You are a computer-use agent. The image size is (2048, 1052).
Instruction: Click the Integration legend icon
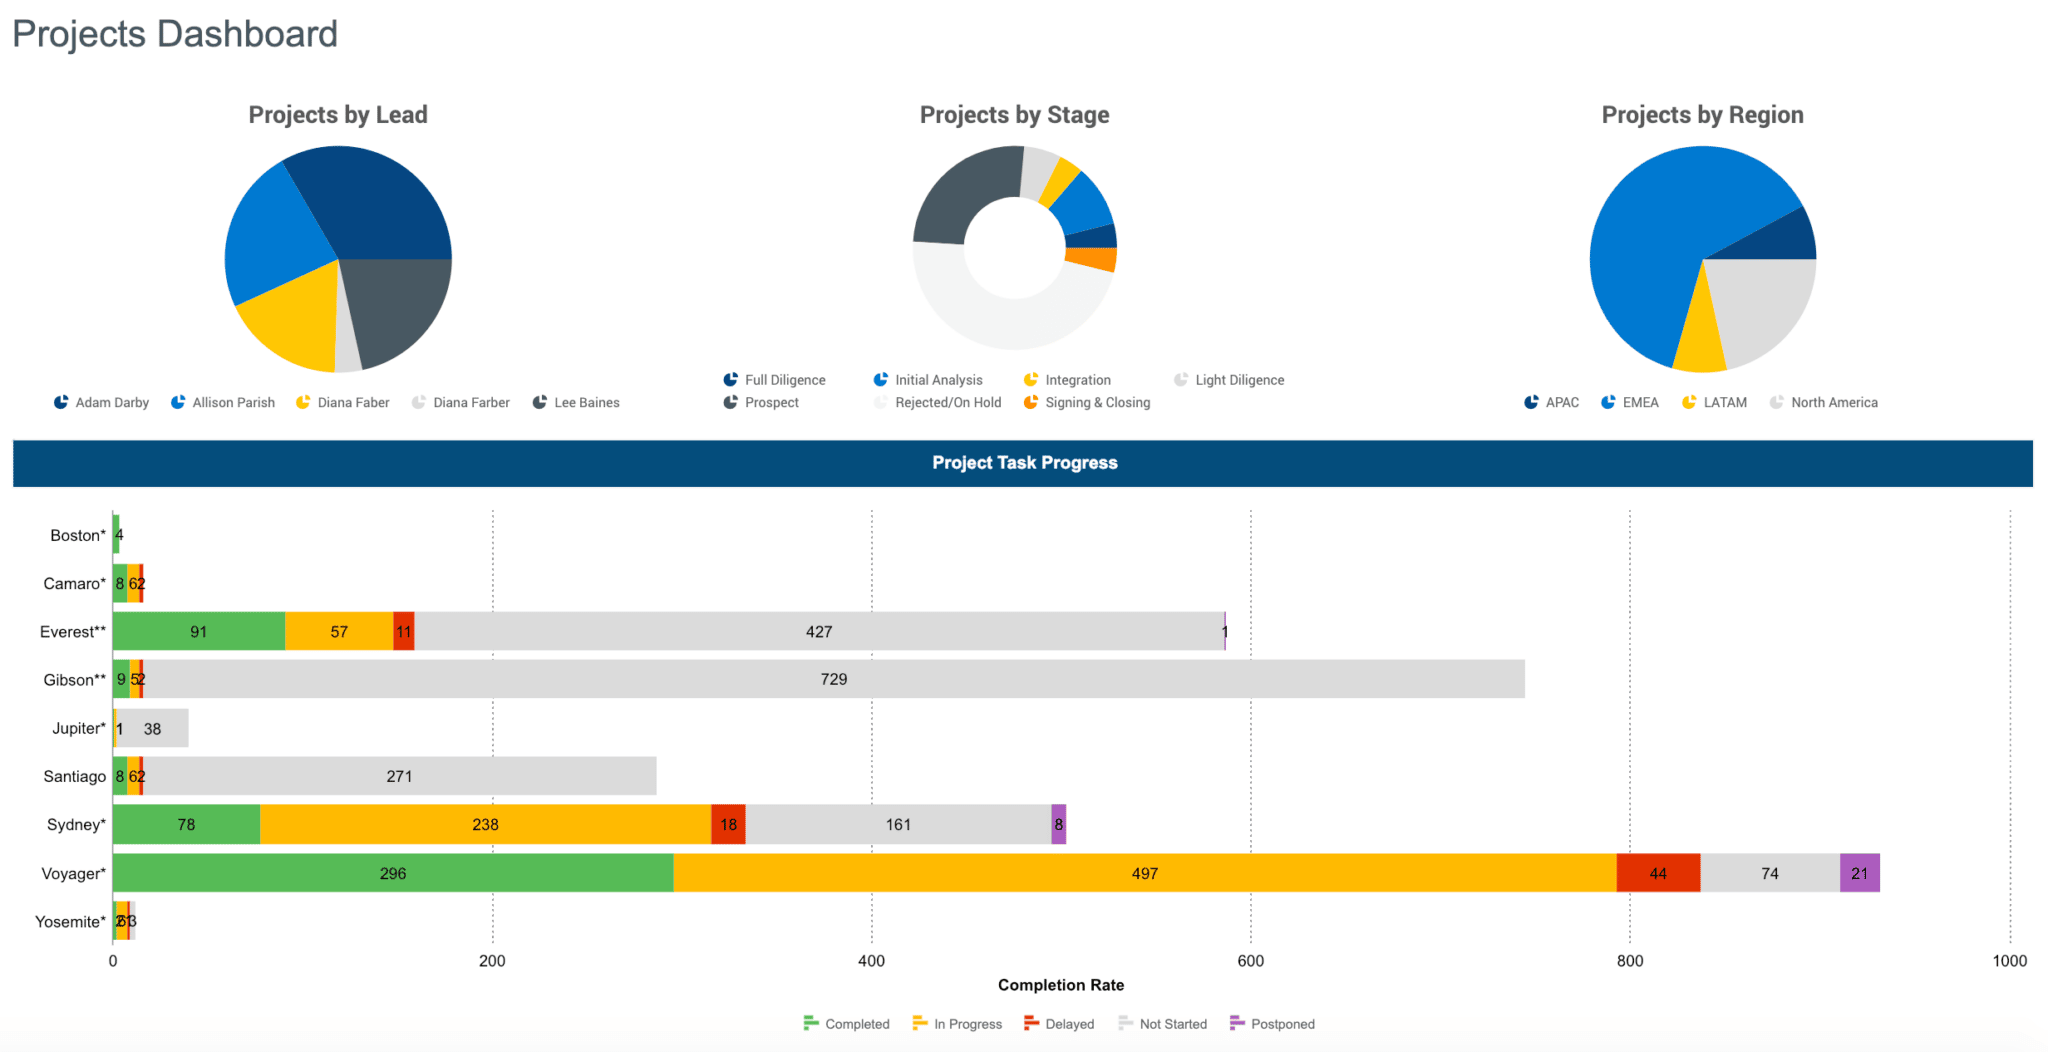point(1031,380)
